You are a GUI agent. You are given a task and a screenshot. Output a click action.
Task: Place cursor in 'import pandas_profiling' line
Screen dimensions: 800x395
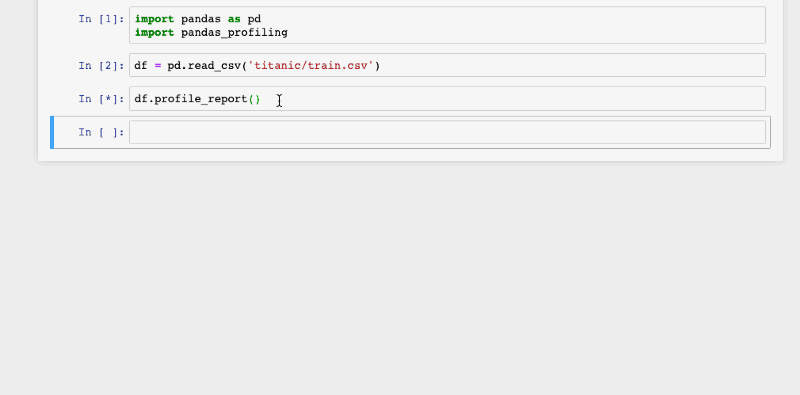(211, 33)
